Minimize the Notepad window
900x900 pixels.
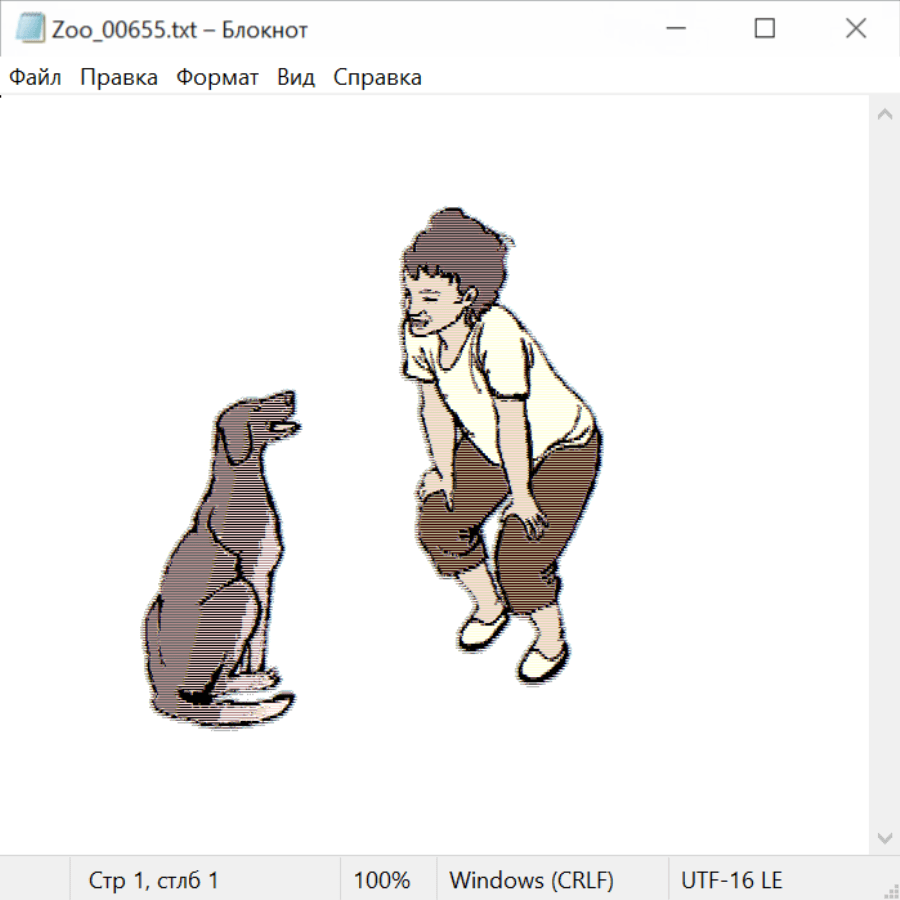[673, 29]
